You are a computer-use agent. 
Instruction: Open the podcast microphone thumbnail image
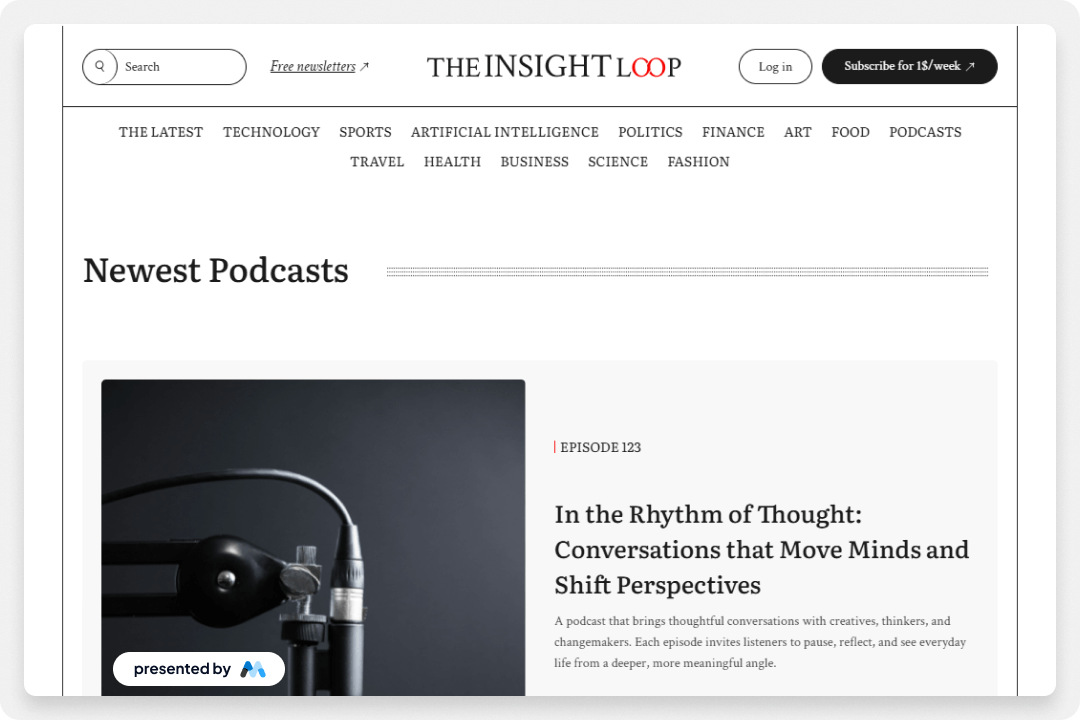tap(313, 537)
